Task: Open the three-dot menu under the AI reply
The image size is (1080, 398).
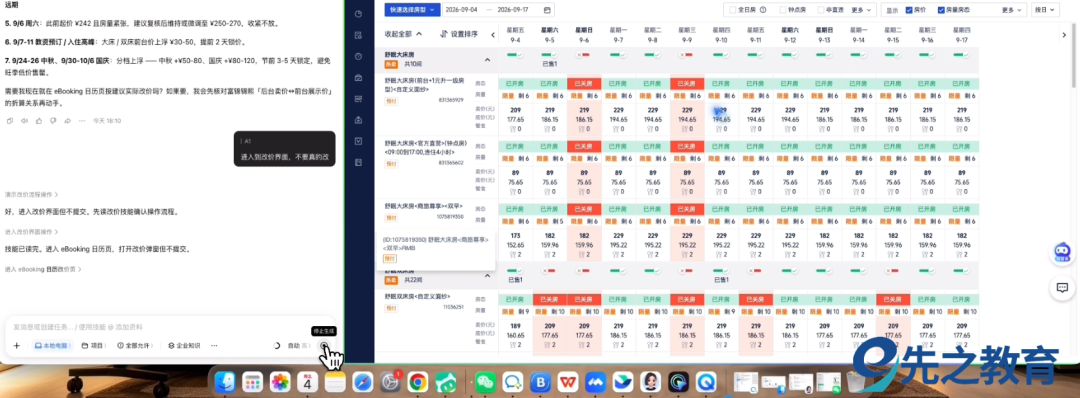Action: coord(81,121)
